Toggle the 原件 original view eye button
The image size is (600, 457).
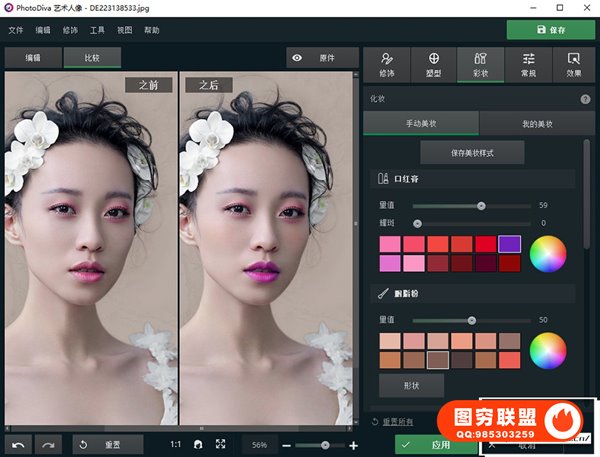314,58
